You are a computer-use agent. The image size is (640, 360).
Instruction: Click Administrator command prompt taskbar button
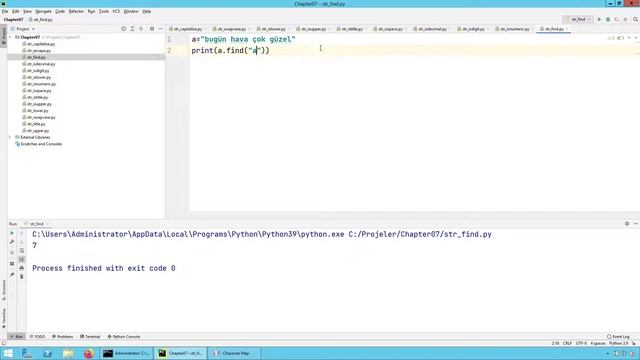pos(127,353)
